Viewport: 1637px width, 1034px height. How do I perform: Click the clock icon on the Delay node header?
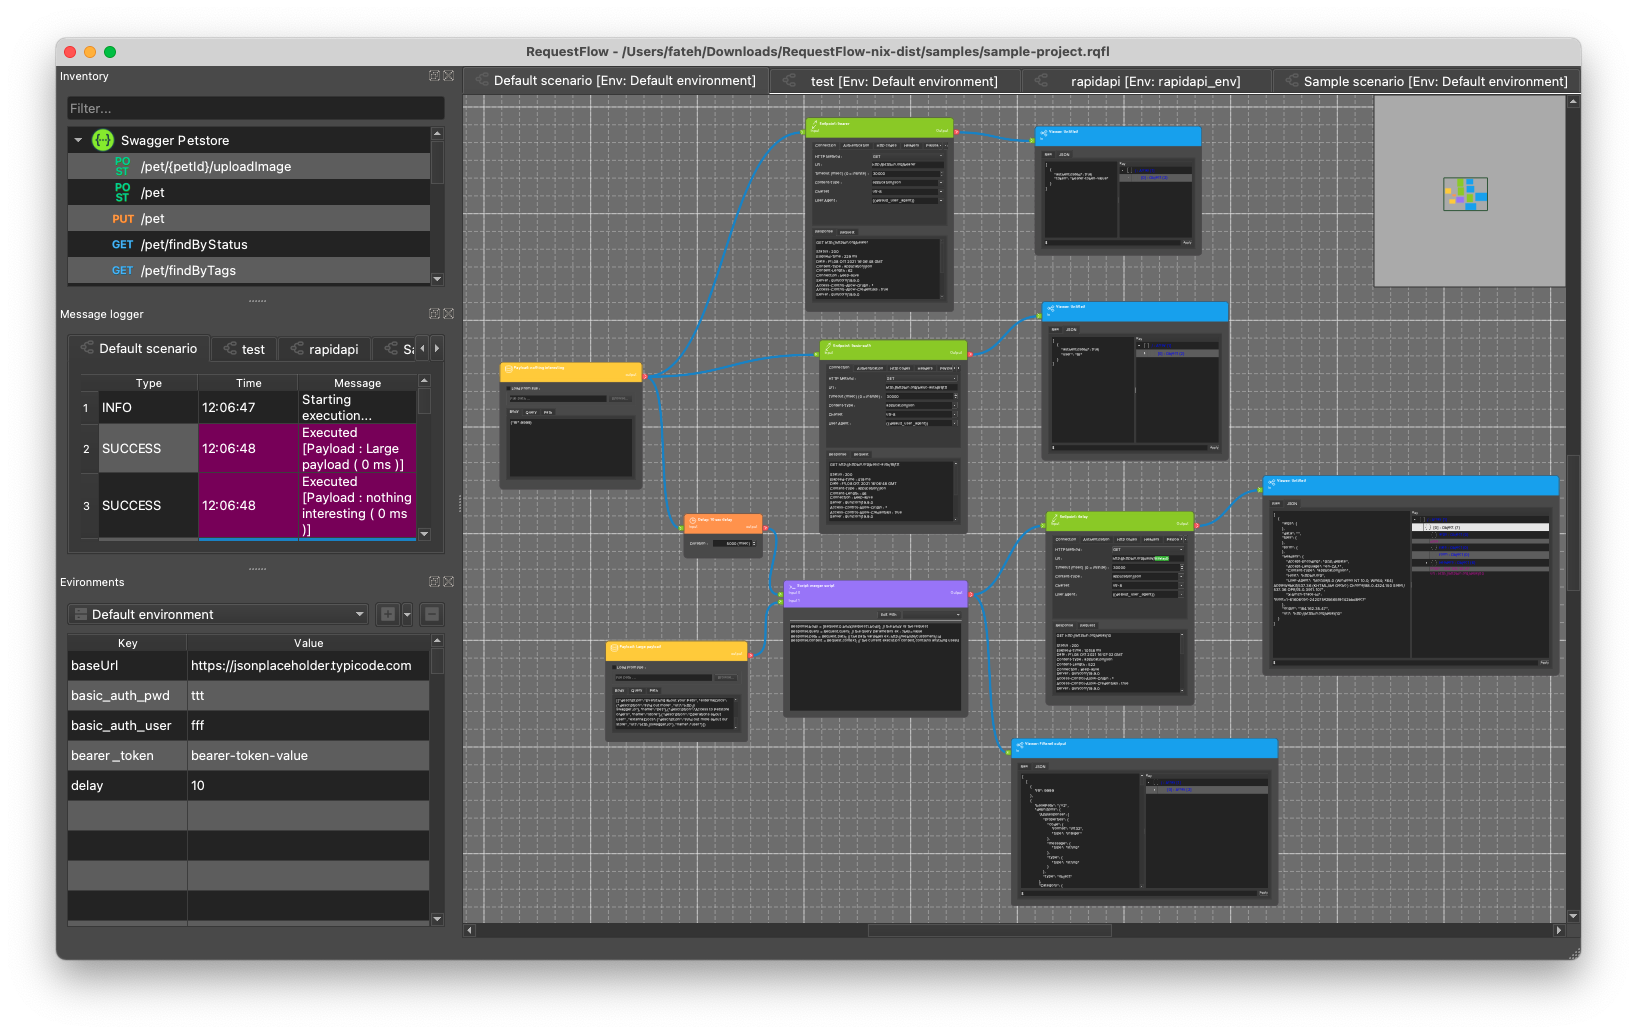[694, 520]
